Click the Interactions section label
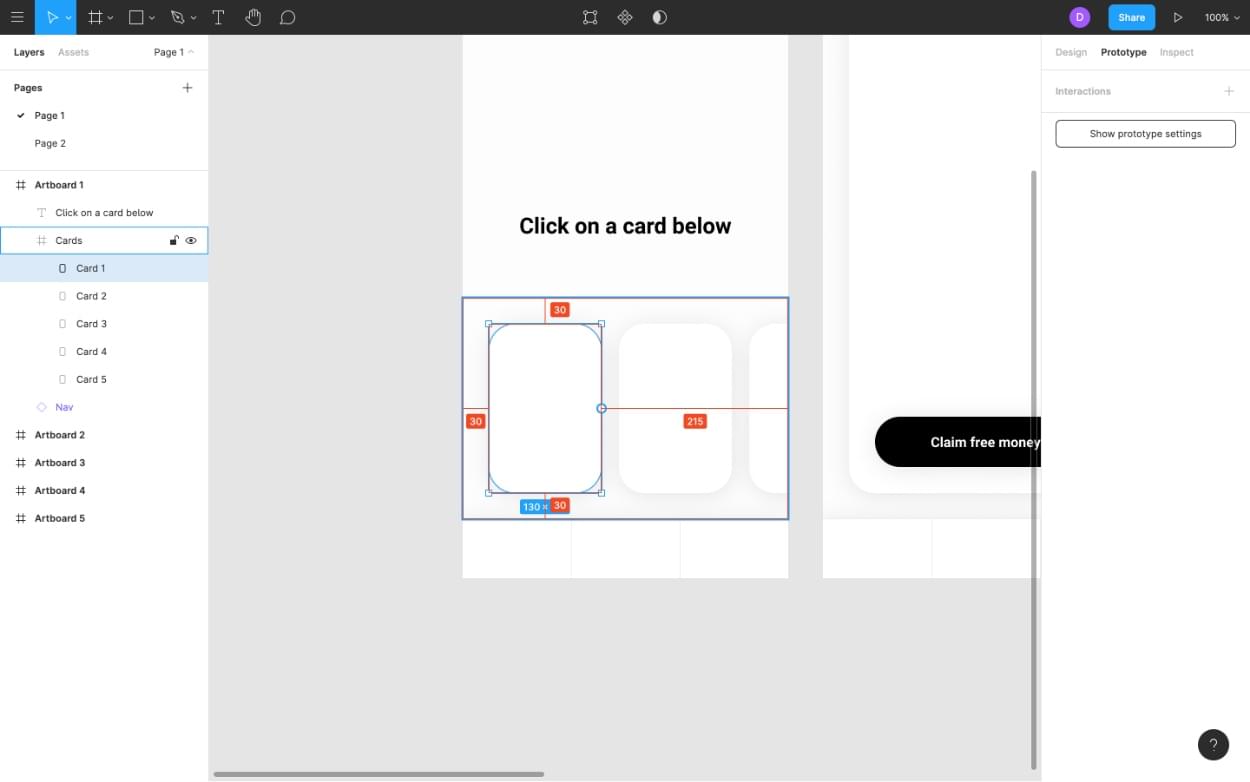1250x782 pixels. 1083,91
